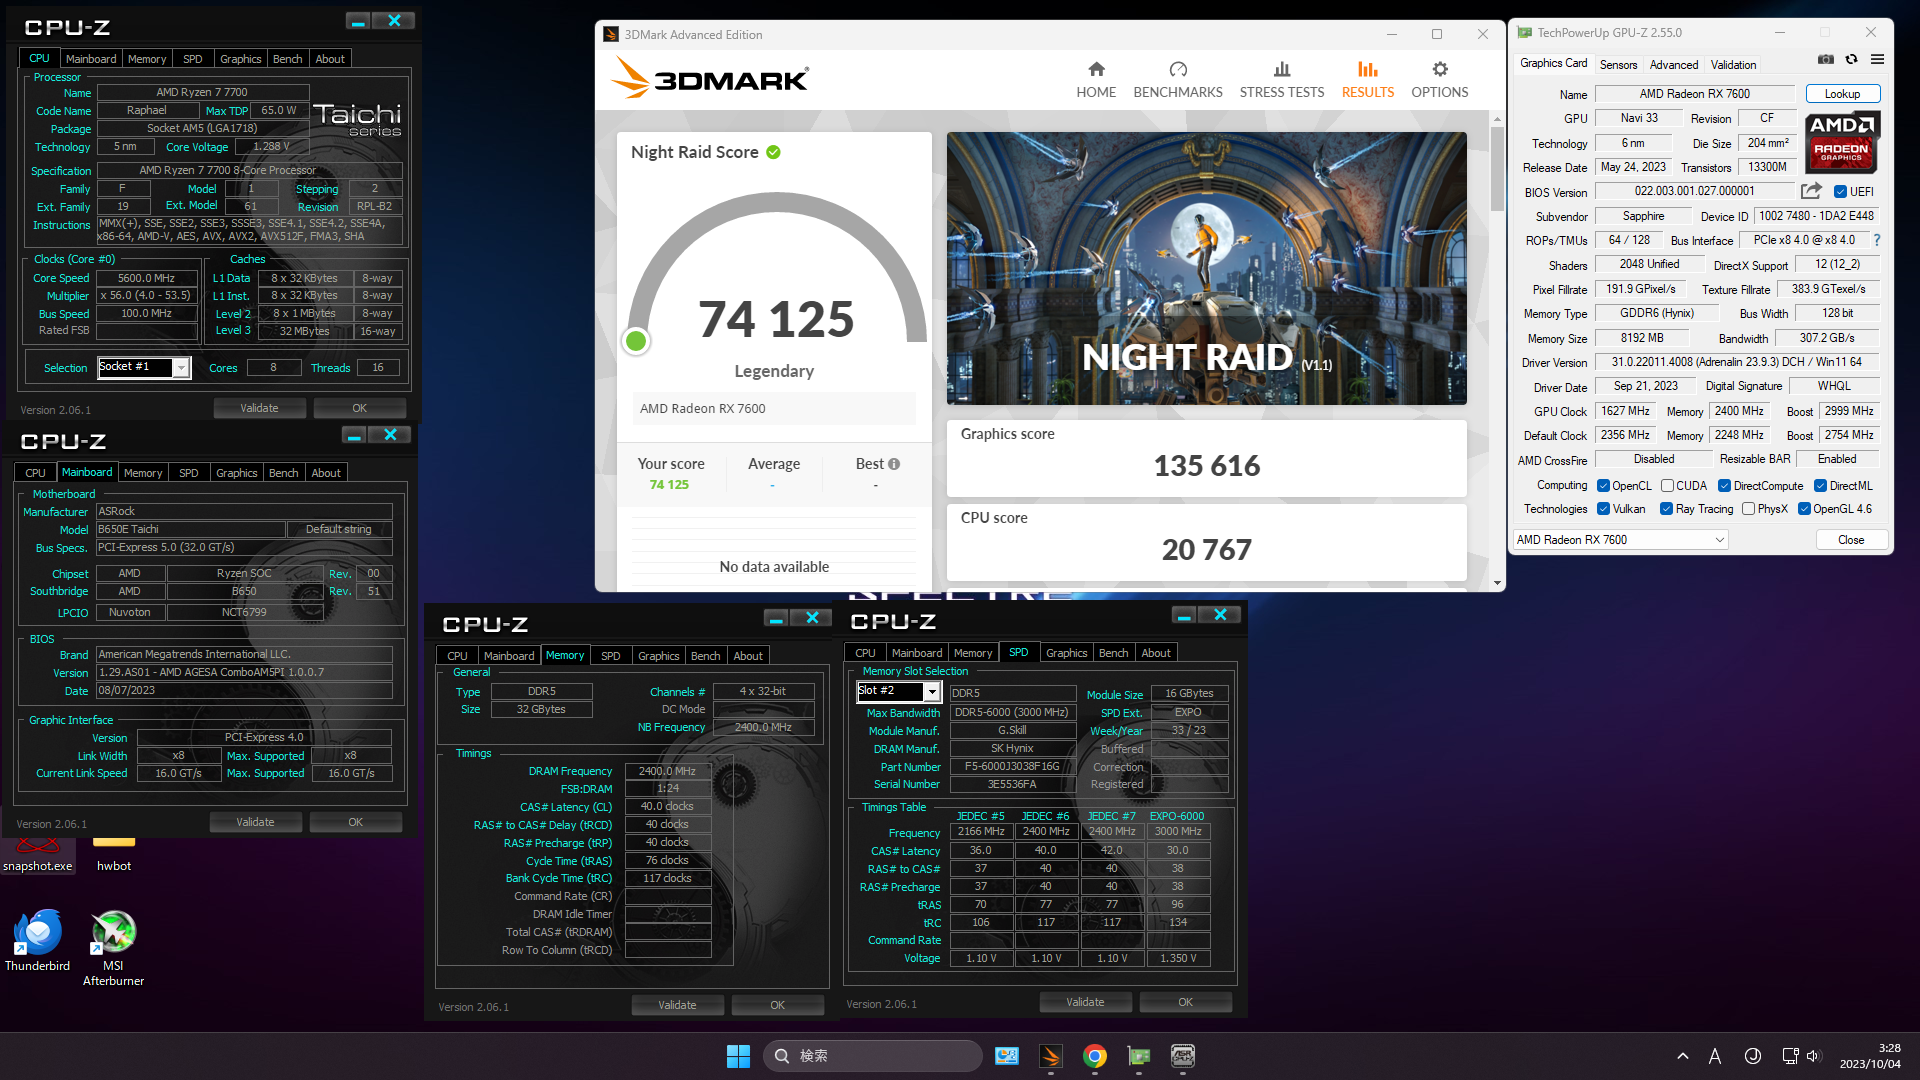The width and height of the screenshot is (1920, 1080).
Task: Click the Close button in GPU-Z
Action: click(1851, 540)
